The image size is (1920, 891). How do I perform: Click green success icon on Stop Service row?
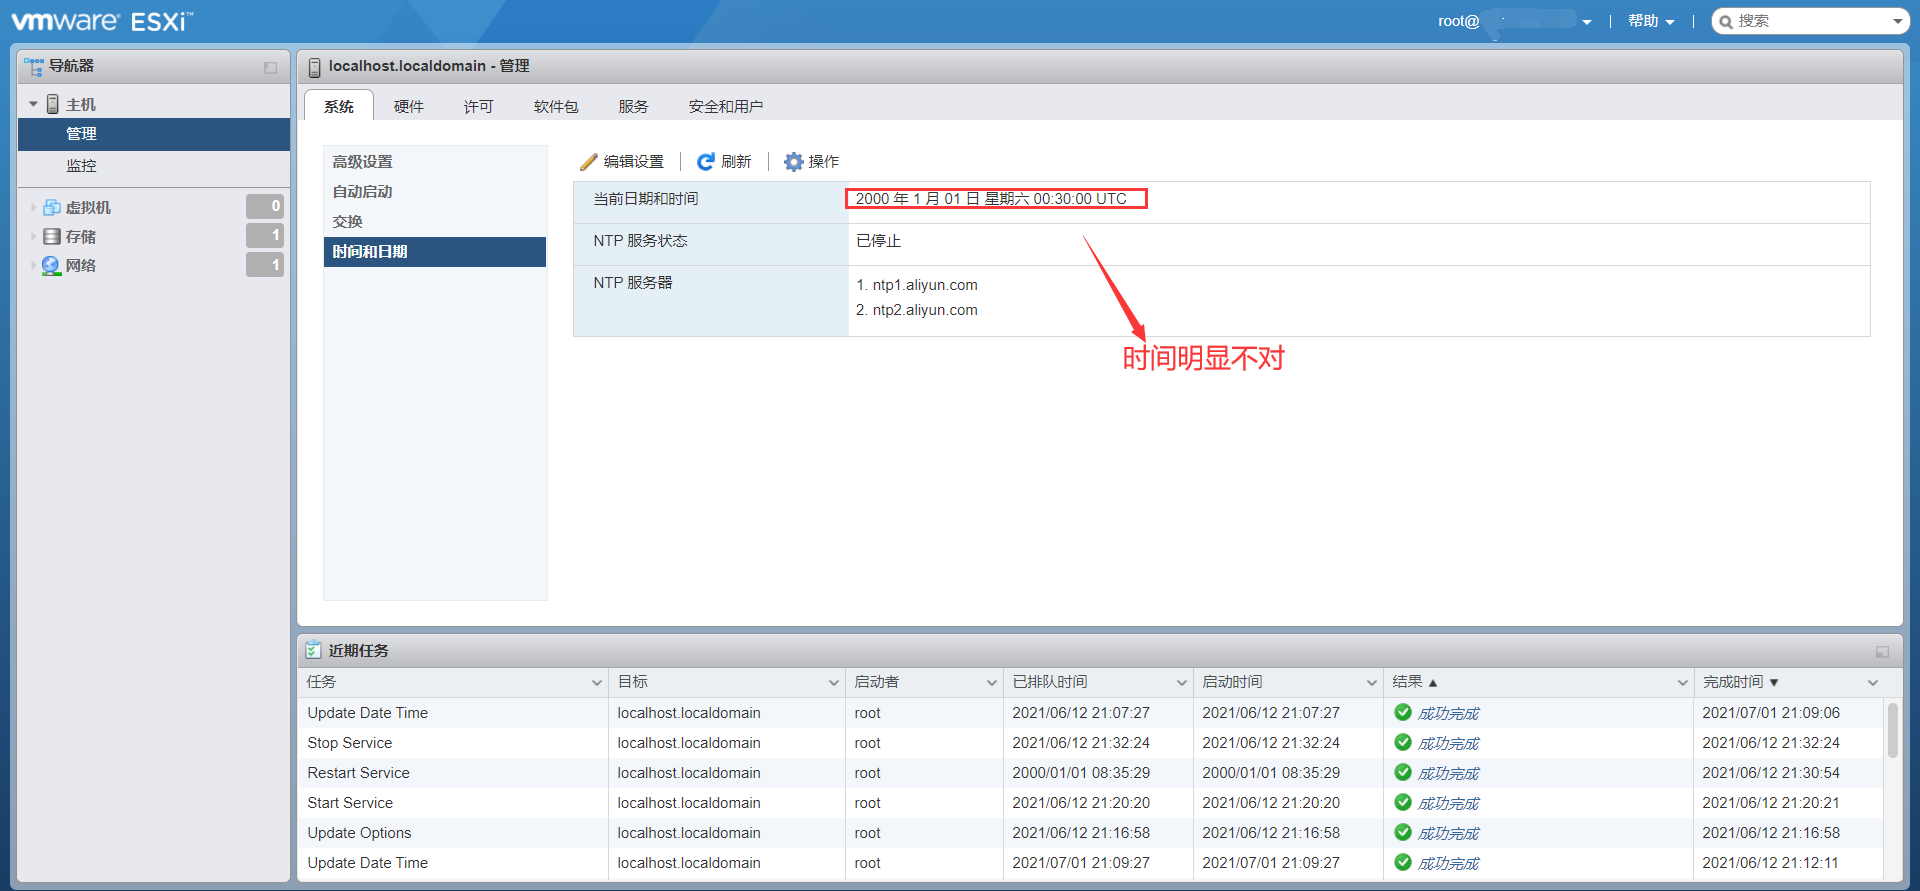pyautogui.click(x=1403, y=742)
